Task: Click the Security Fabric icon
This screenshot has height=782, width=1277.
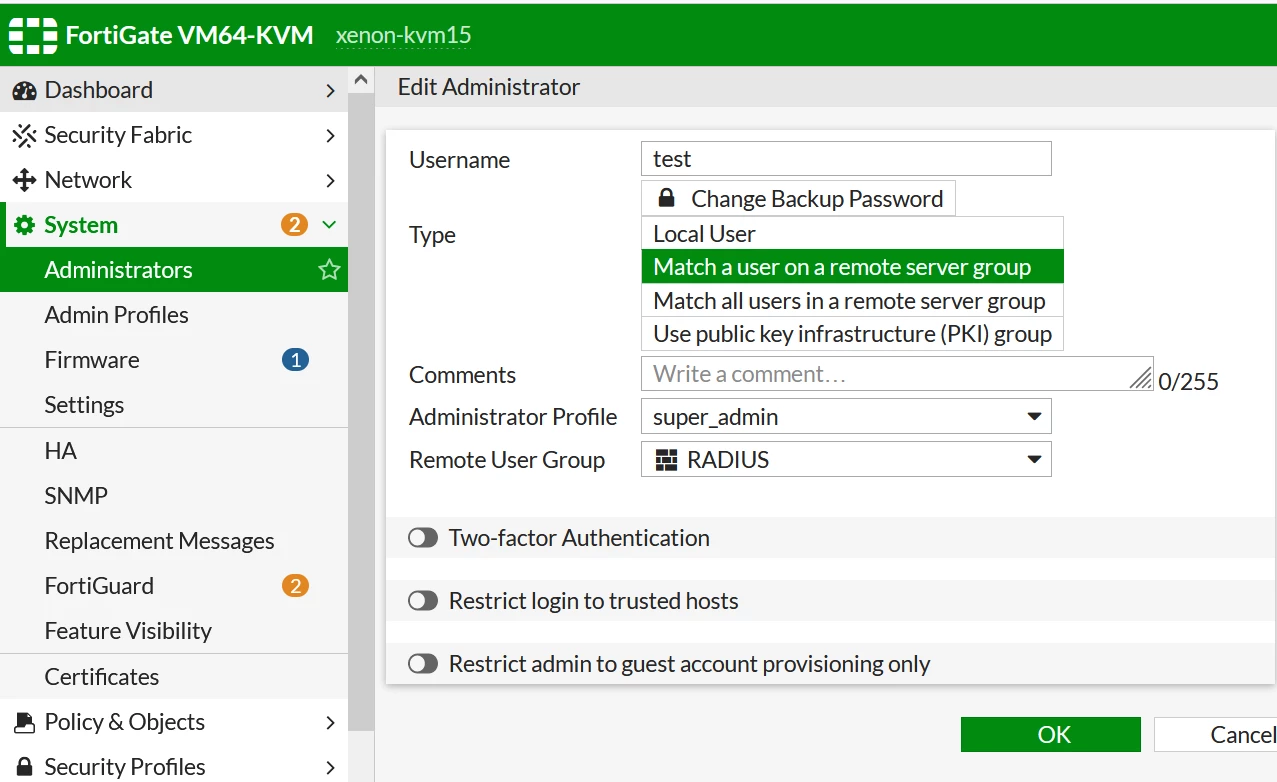Action: [24, 135]
